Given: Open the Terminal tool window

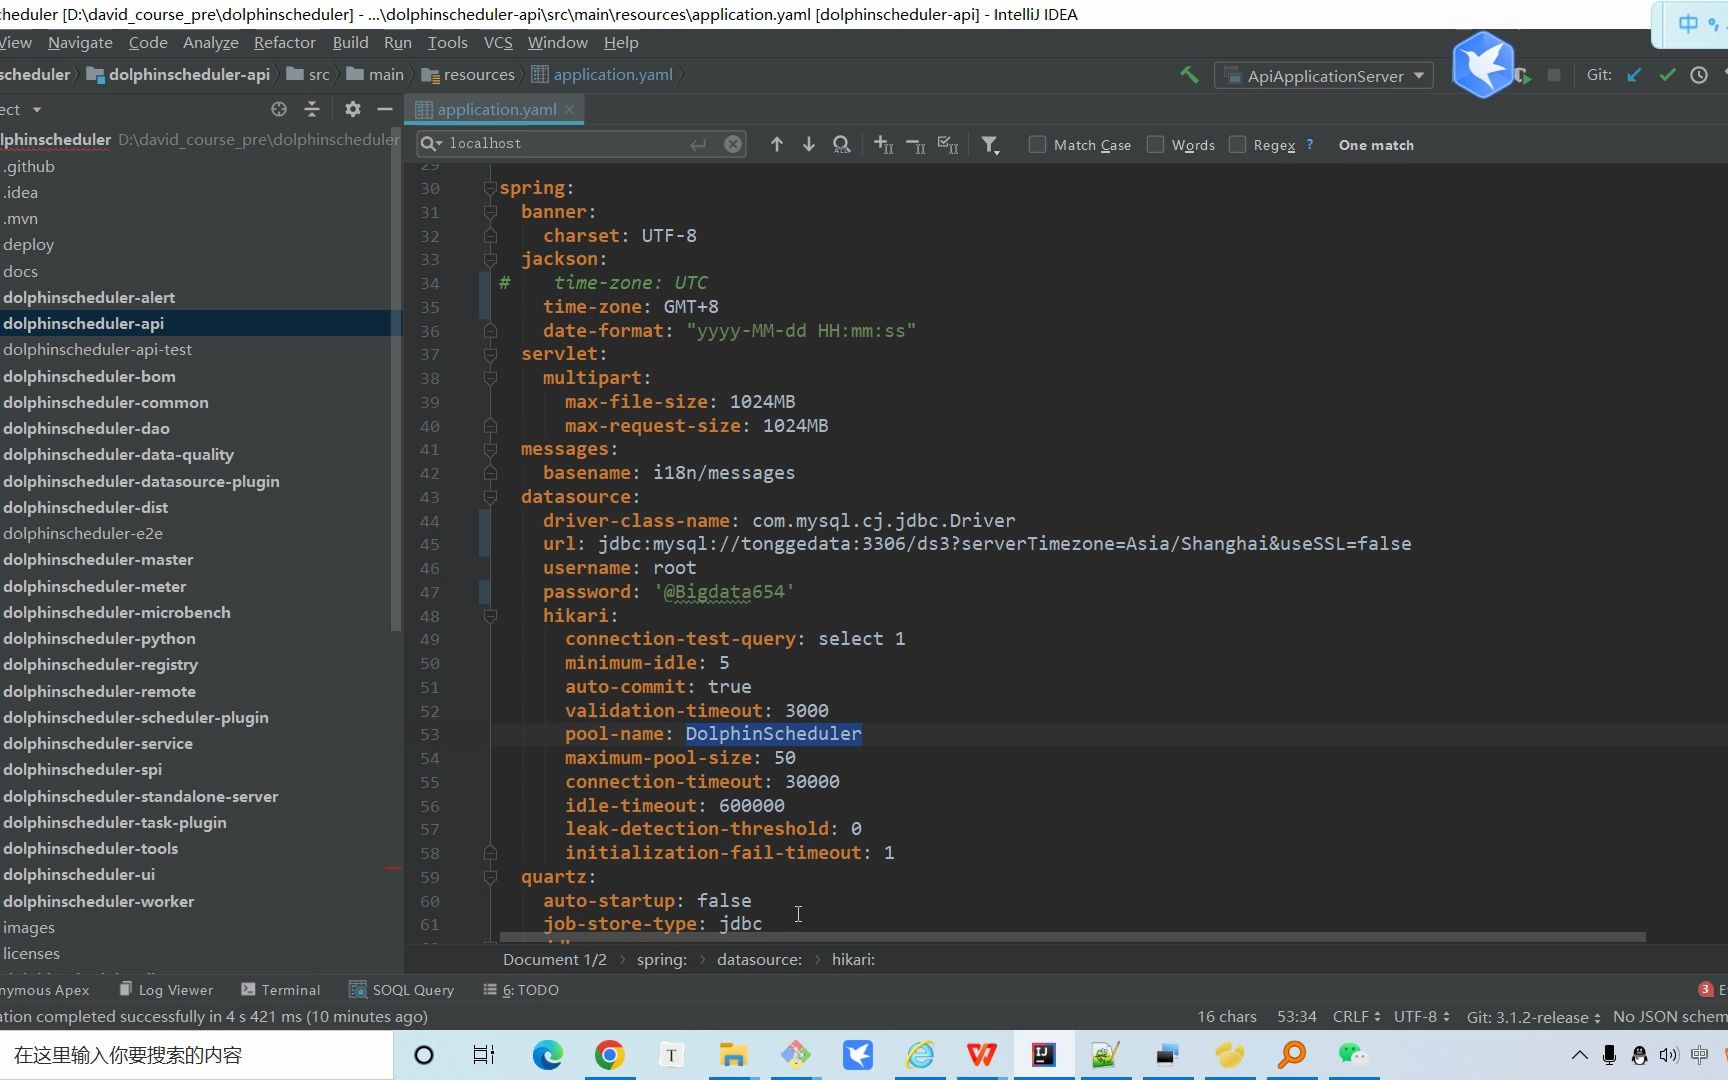Looking at the screenshot, I should tap(281, 989).
